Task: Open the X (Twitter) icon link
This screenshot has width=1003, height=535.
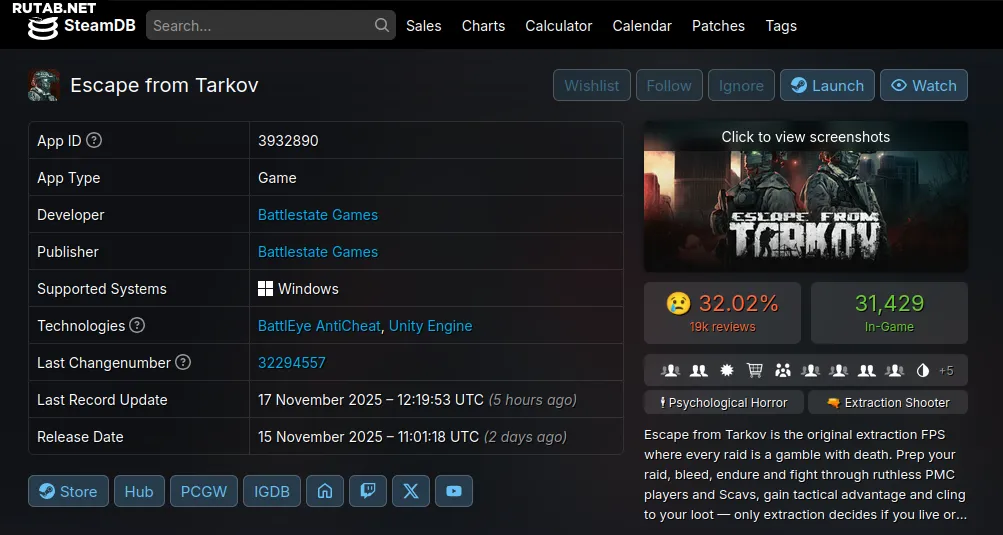Action: (411, 491)
